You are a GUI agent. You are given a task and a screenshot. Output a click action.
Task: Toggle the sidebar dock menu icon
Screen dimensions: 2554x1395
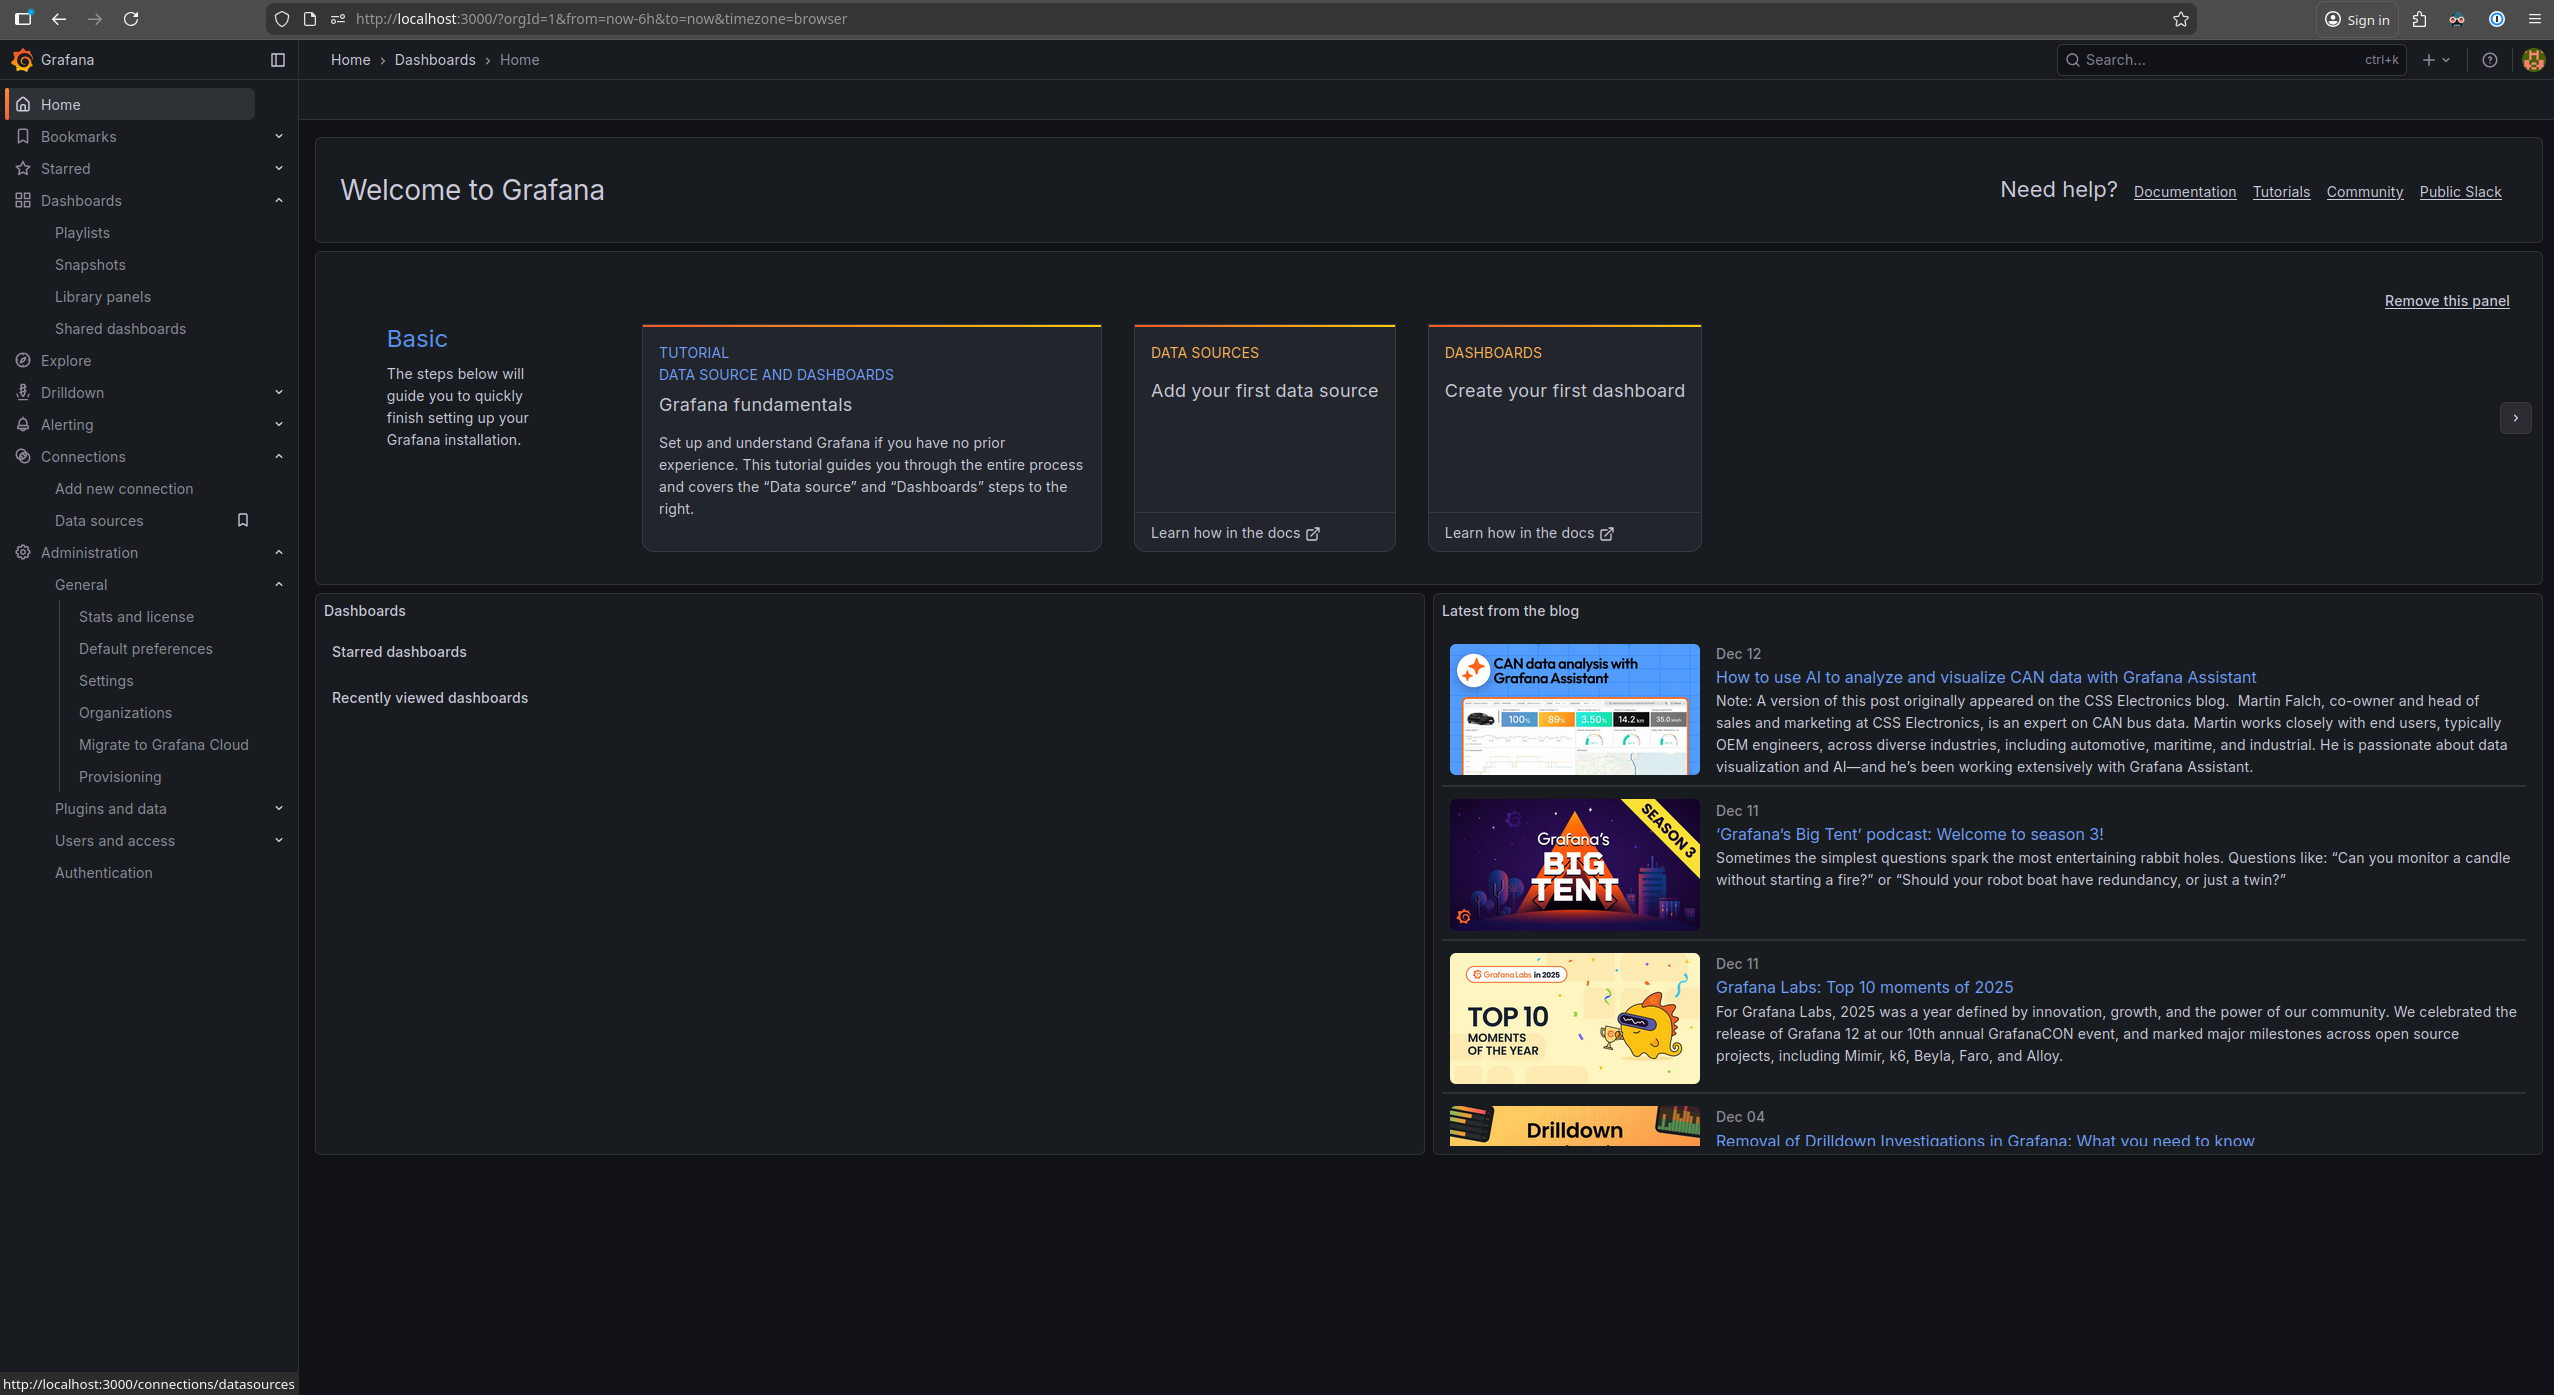click(278, 60)
